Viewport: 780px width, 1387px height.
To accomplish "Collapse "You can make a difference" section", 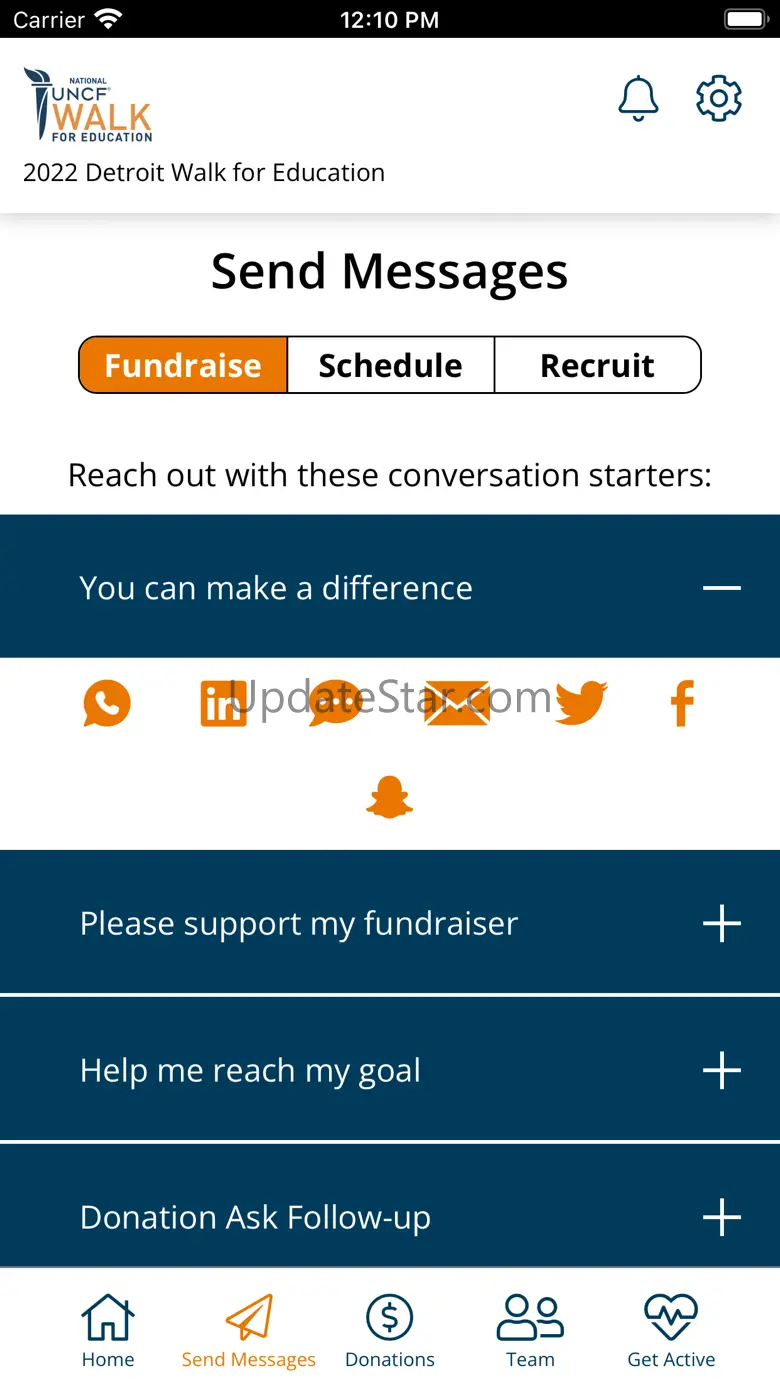I will [x=721, y=588].
